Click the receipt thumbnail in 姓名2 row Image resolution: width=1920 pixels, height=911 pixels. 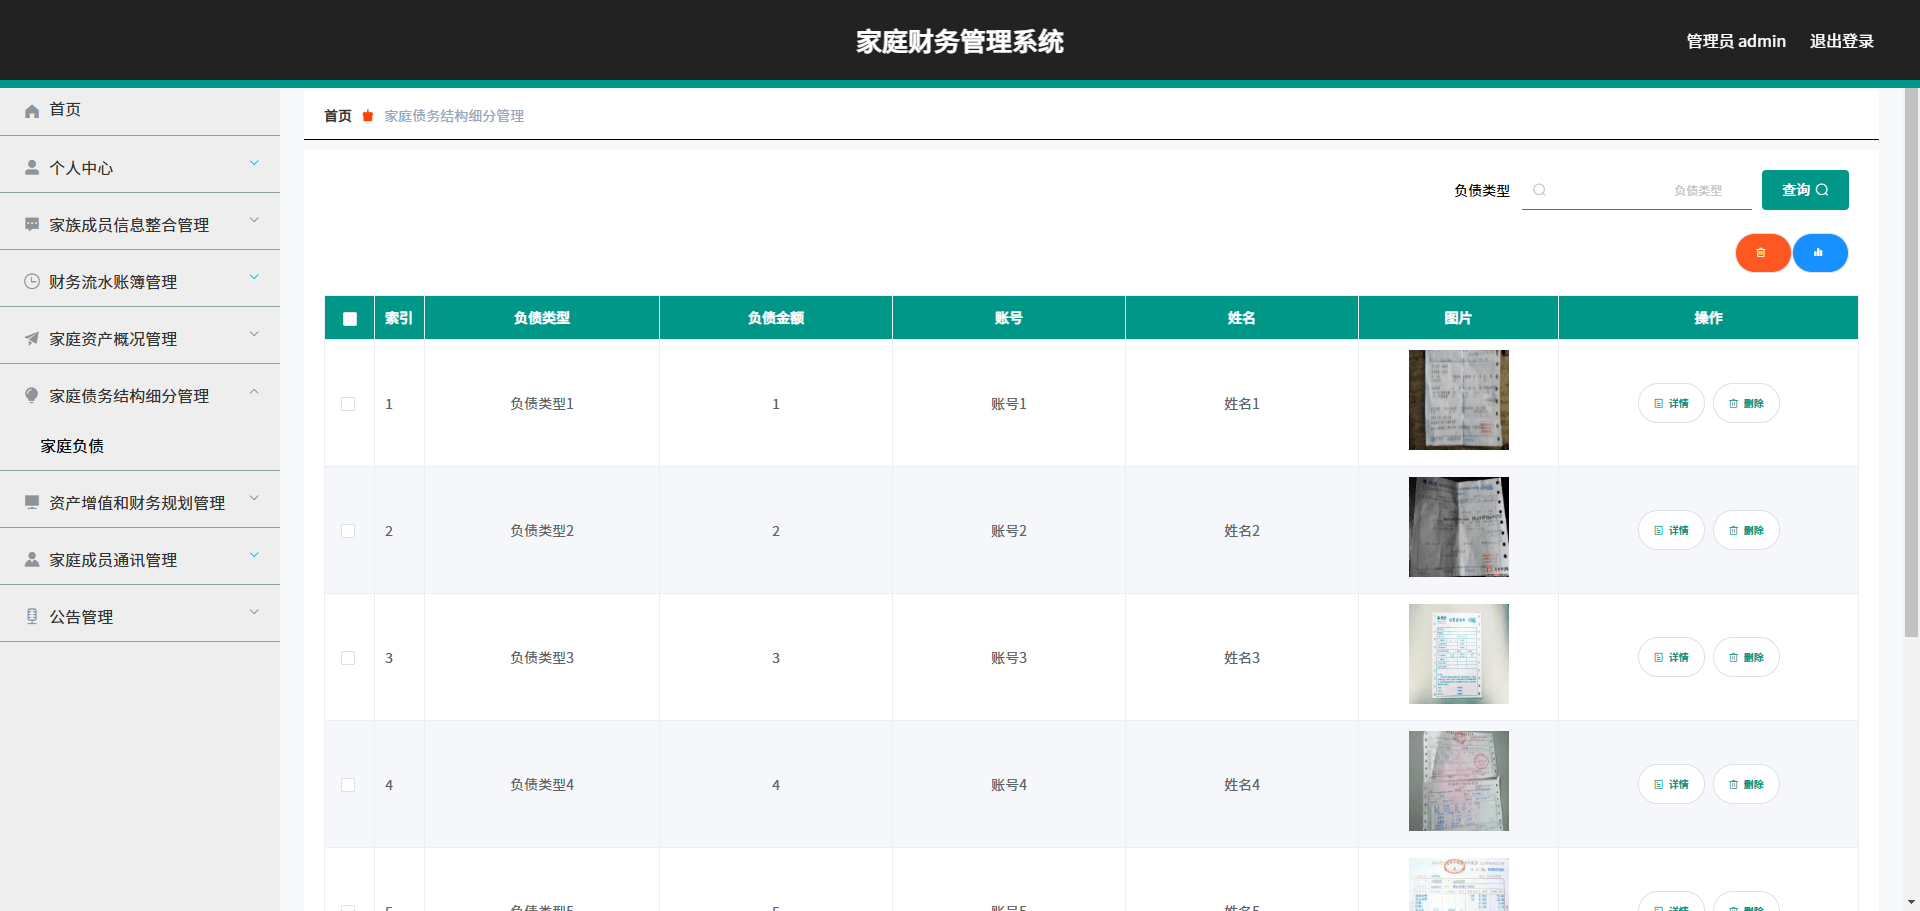1458,527
